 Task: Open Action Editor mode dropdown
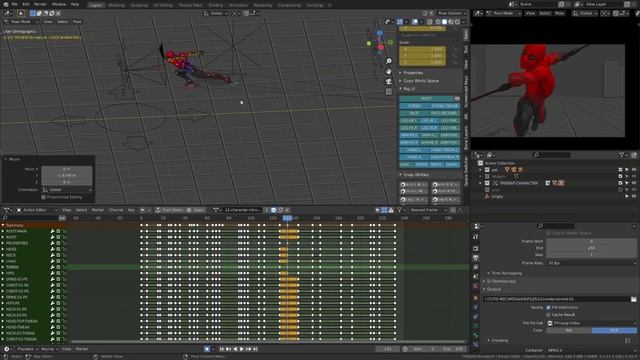[37, 210]
